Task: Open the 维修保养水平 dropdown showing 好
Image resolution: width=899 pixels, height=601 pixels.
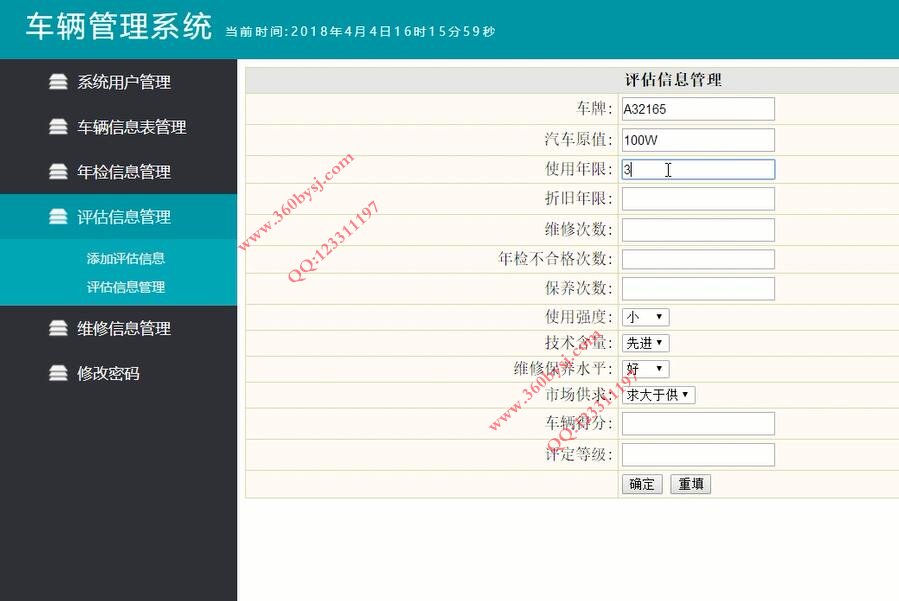Action: pyautogui.click(x=646, y=369)
